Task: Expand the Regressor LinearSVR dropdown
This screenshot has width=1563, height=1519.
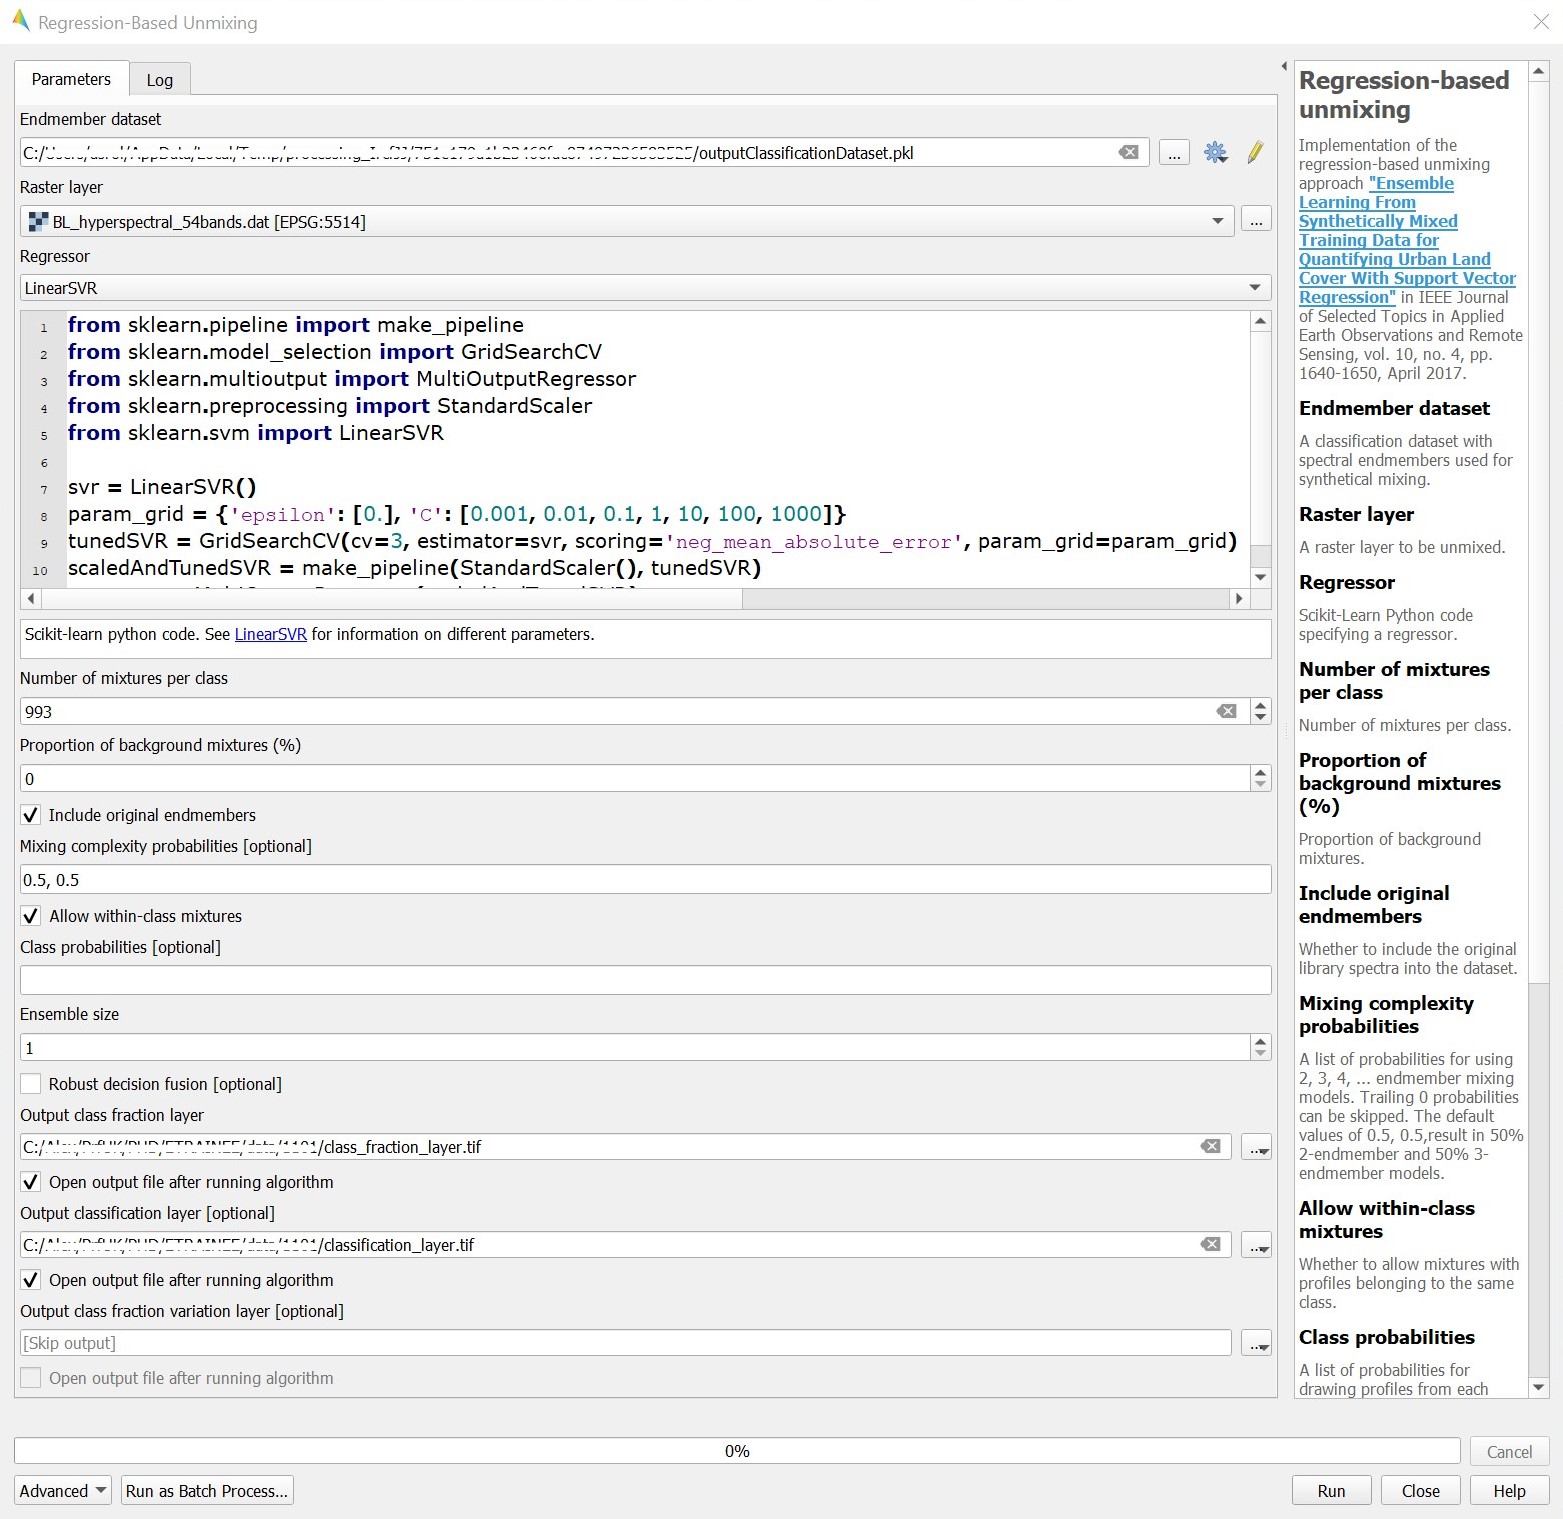Action: pyautogui.click(x=1254, y=288)
